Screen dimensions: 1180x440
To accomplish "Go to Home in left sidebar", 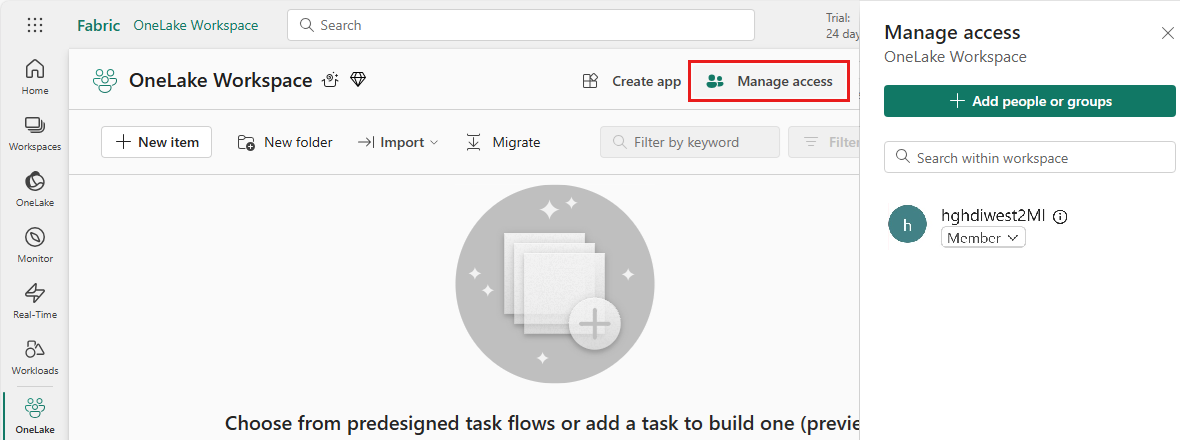I will click(x=35, y=77).
